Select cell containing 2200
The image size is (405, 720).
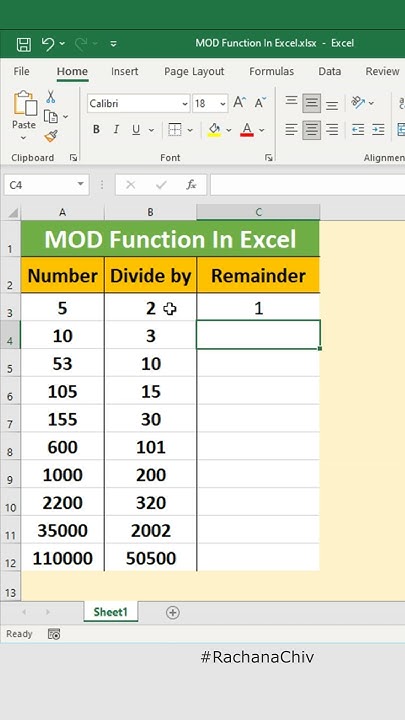coord(62,503)
